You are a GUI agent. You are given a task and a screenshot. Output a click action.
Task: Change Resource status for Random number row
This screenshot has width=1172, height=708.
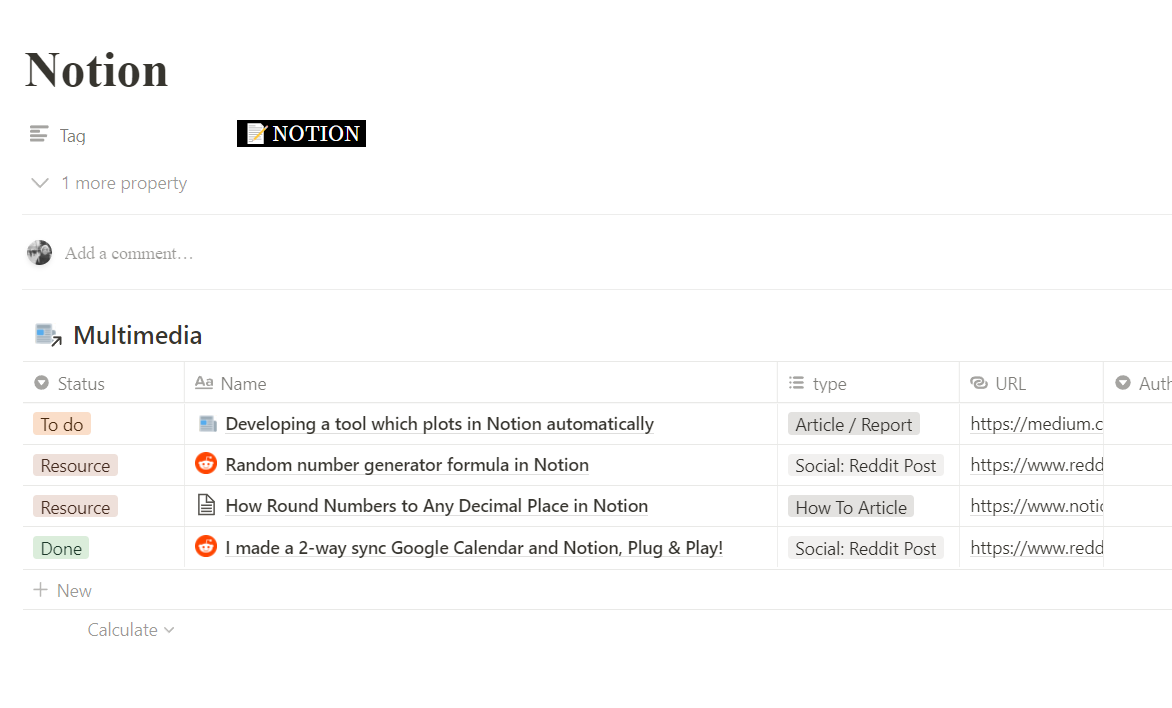coord(75,465)
